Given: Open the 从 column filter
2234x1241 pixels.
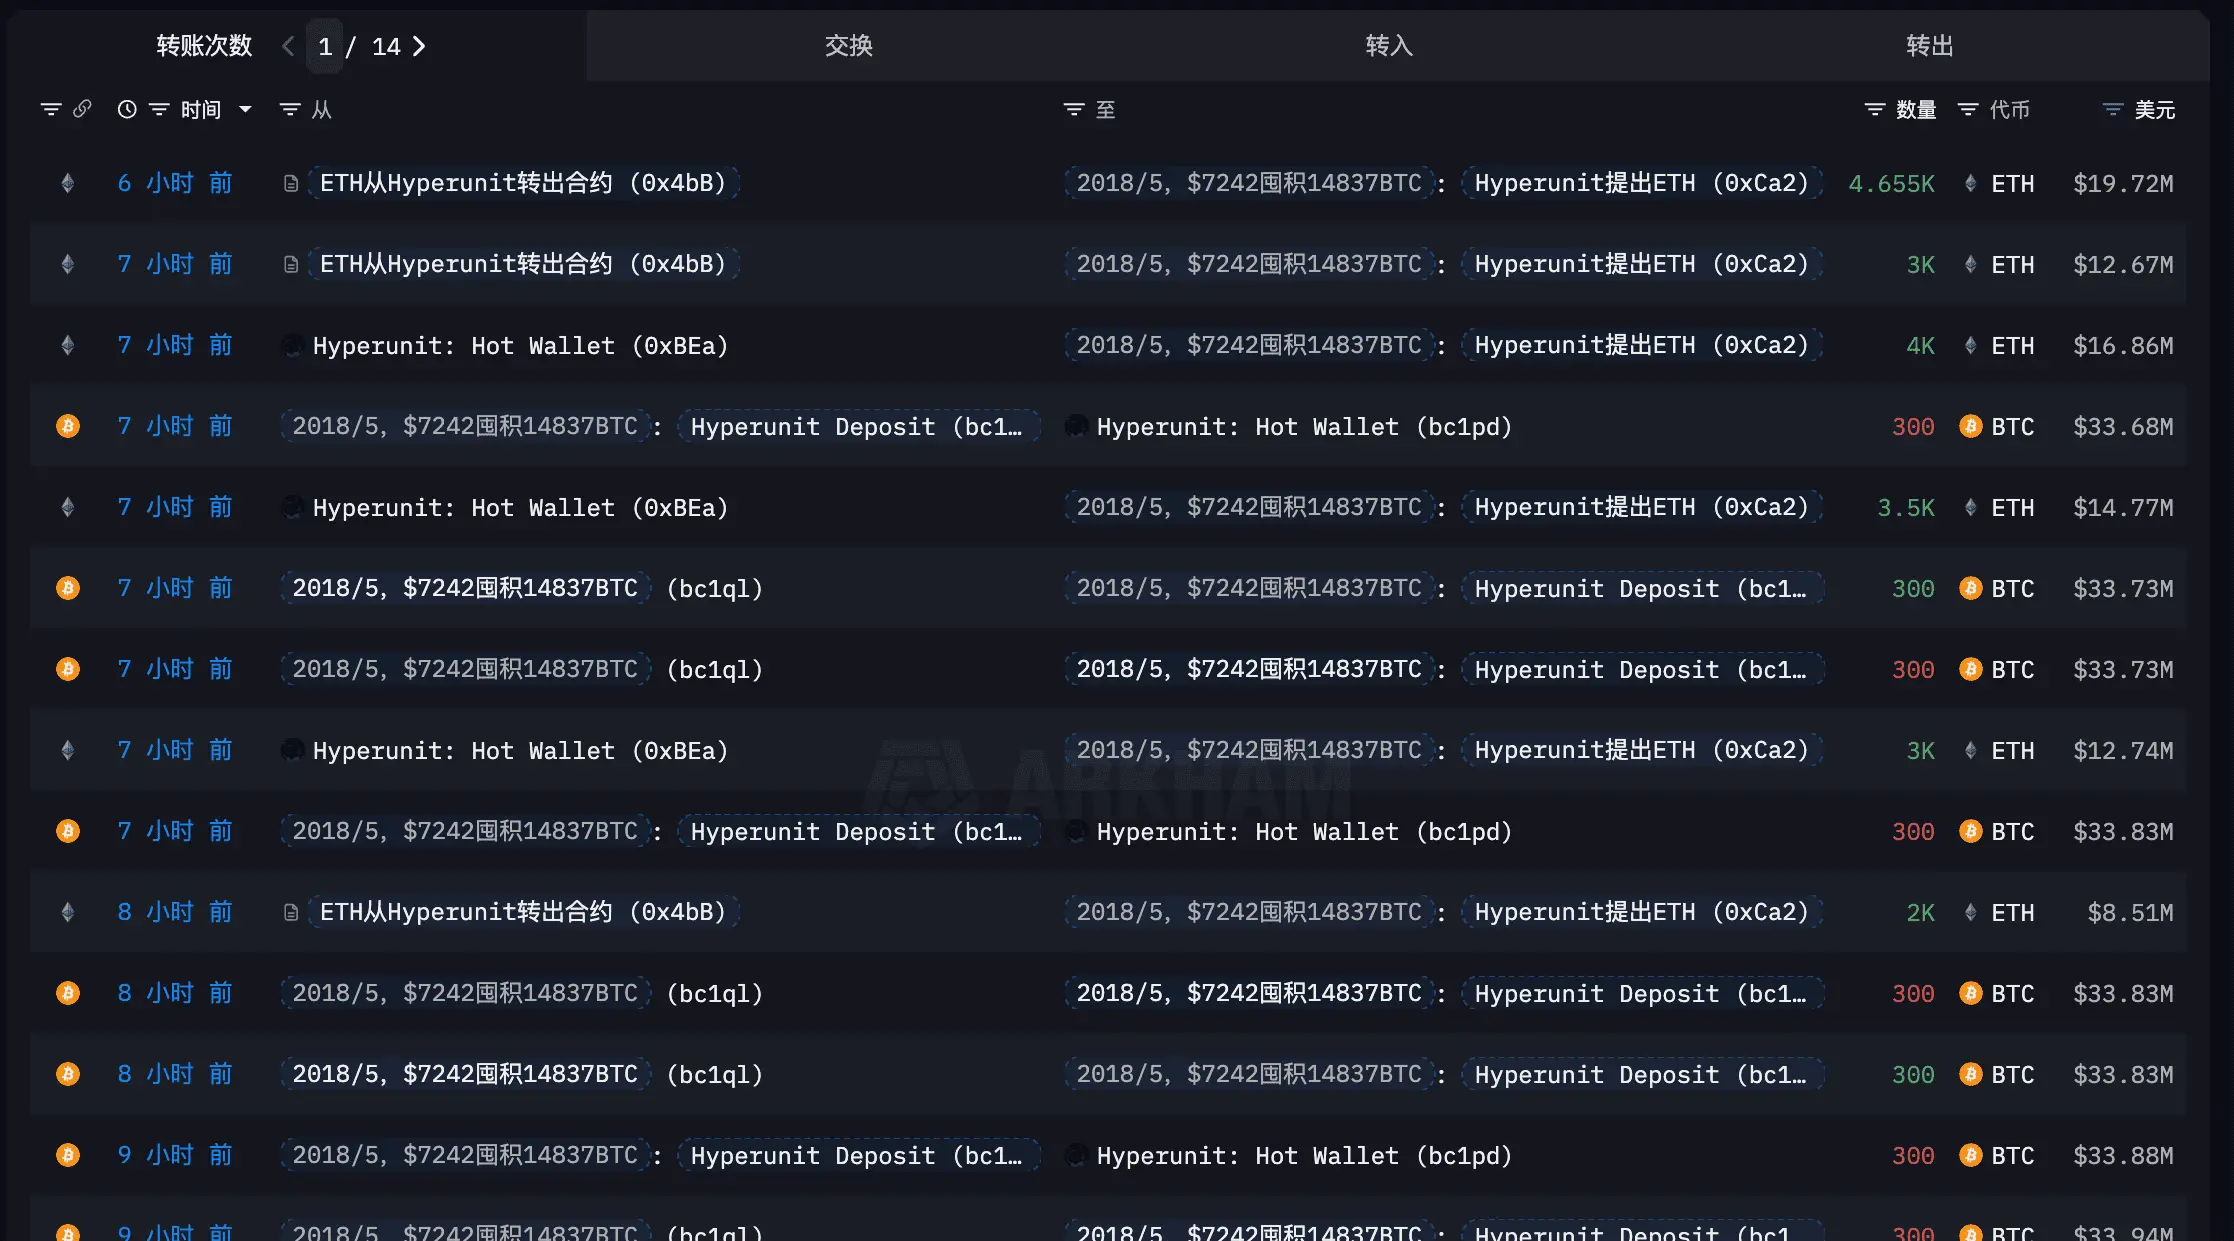Looking at the screenshot, I should tap(290, 109).
